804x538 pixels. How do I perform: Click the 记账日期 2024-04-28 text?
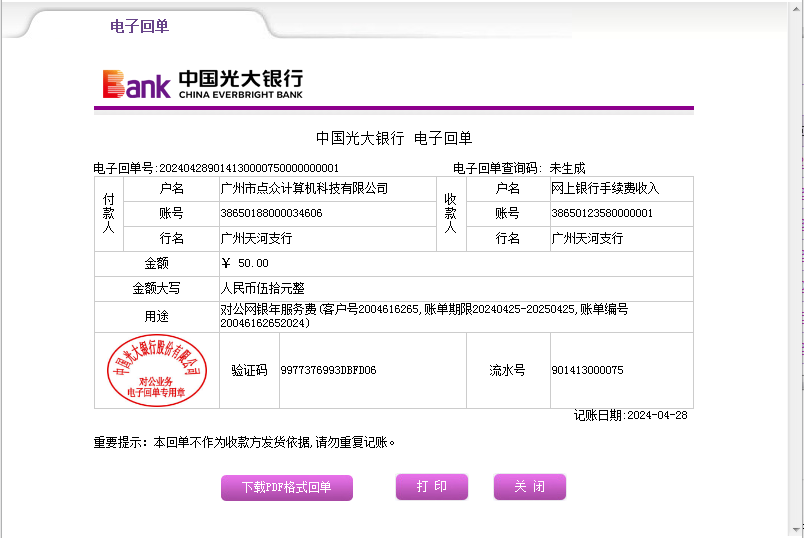630,415
